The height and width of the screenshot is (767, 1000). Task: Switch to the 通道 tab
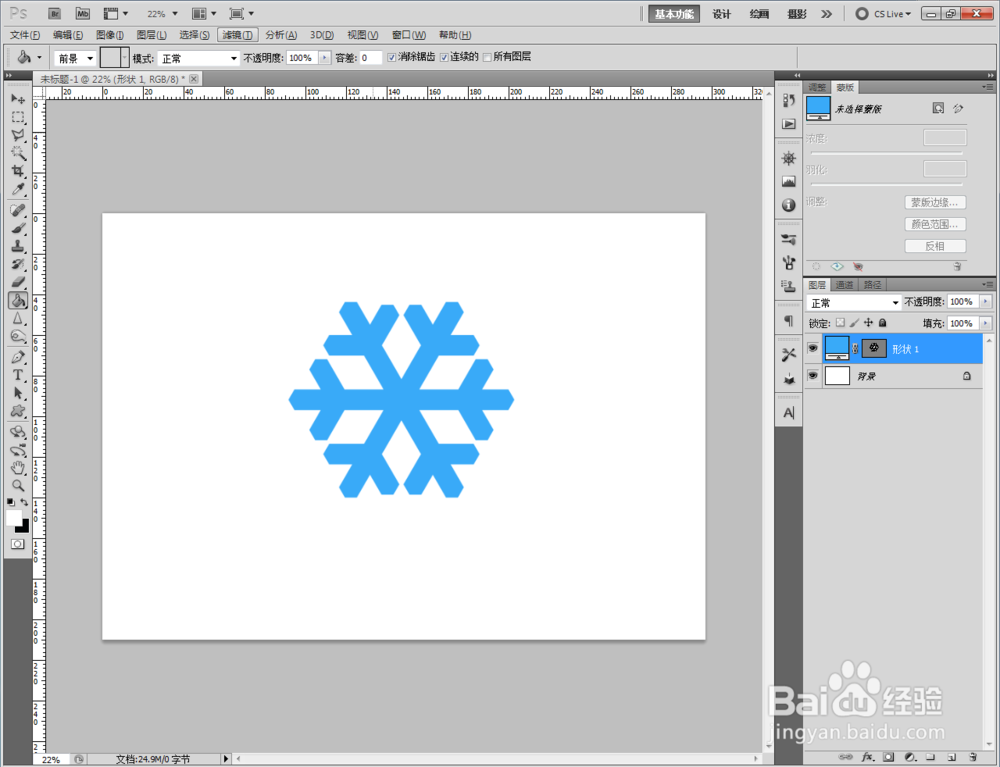[x=844, y=284]
